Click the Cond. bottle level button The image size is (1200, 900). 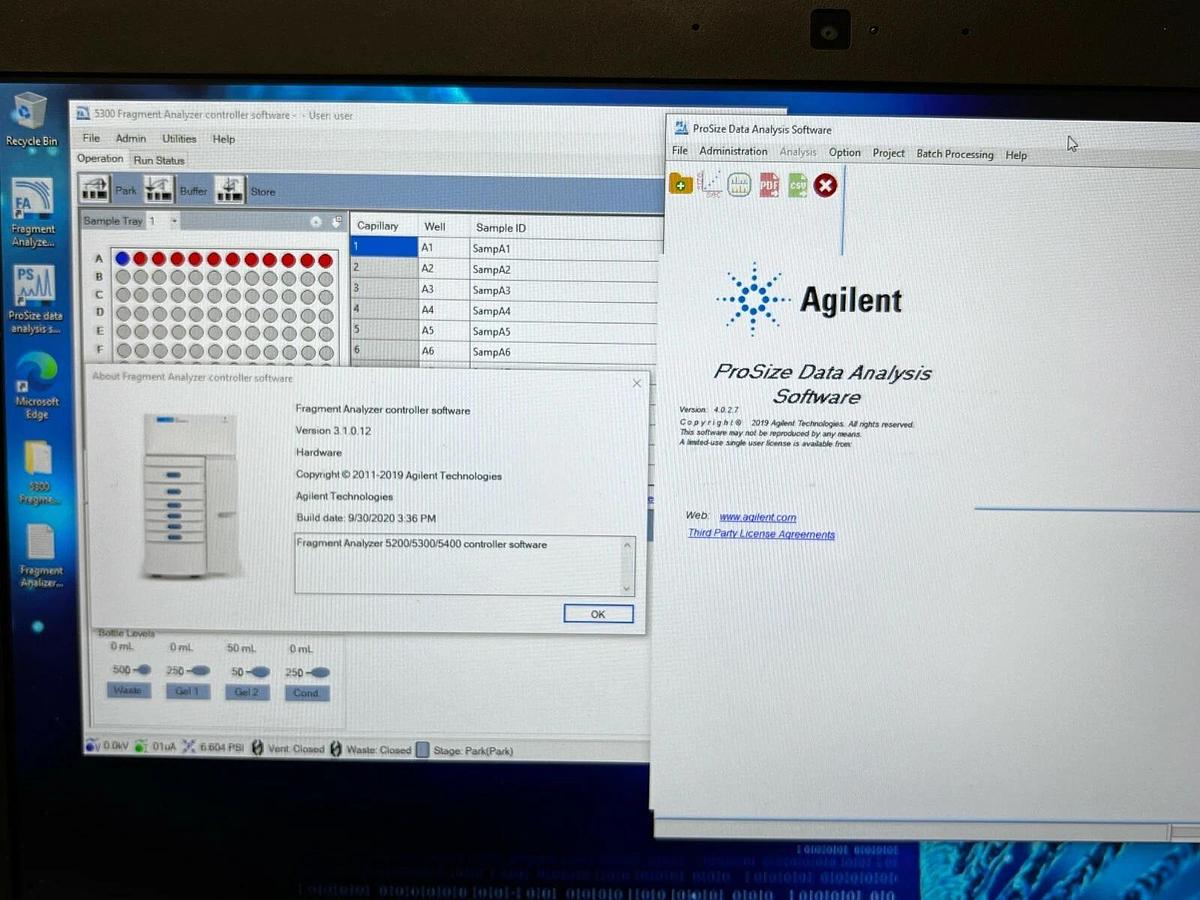coord(306,693)
